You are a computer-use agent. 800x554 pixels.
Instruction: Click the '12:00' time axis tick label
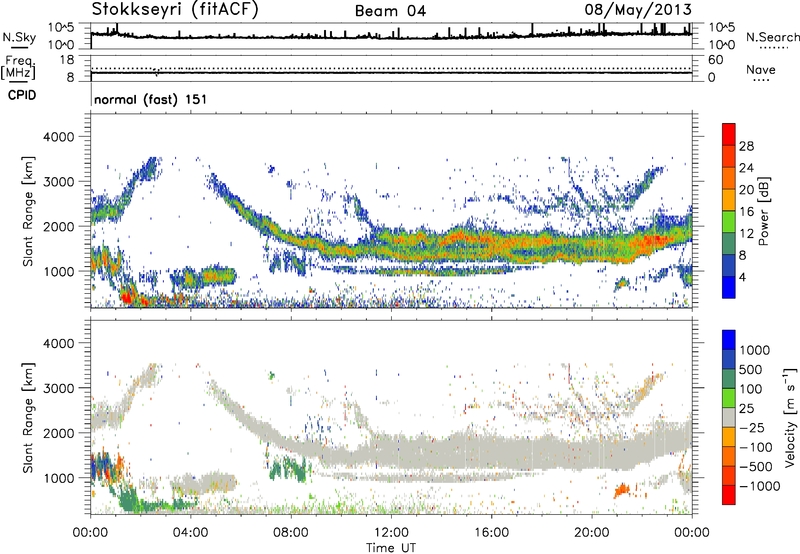[391, 533]
